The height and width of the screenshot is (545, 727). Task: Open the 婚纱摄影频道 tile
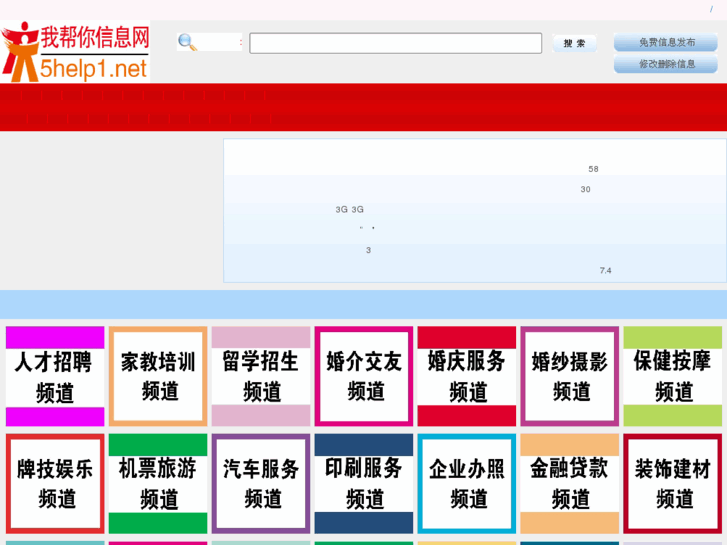tap(570, 376)
